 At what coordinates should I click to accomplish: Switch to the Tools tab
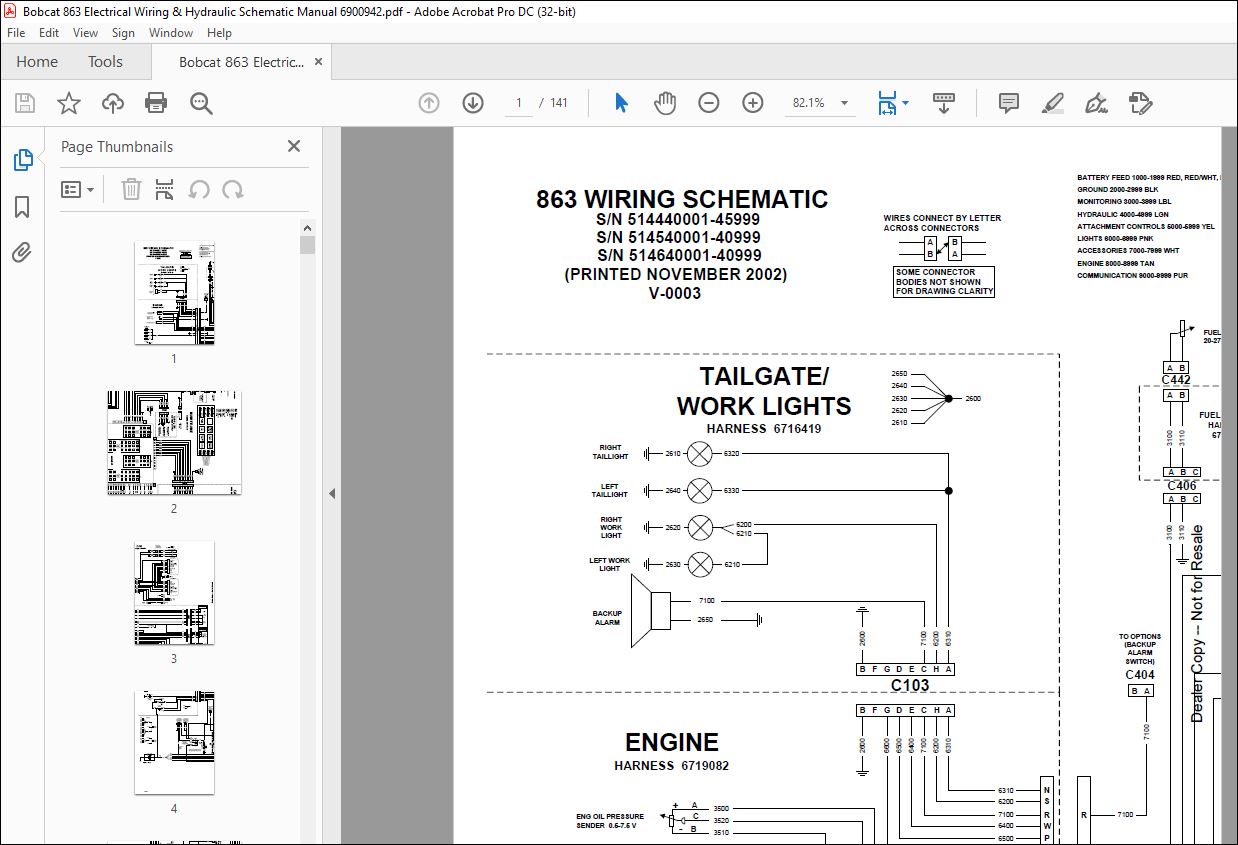tap(105, 62)
